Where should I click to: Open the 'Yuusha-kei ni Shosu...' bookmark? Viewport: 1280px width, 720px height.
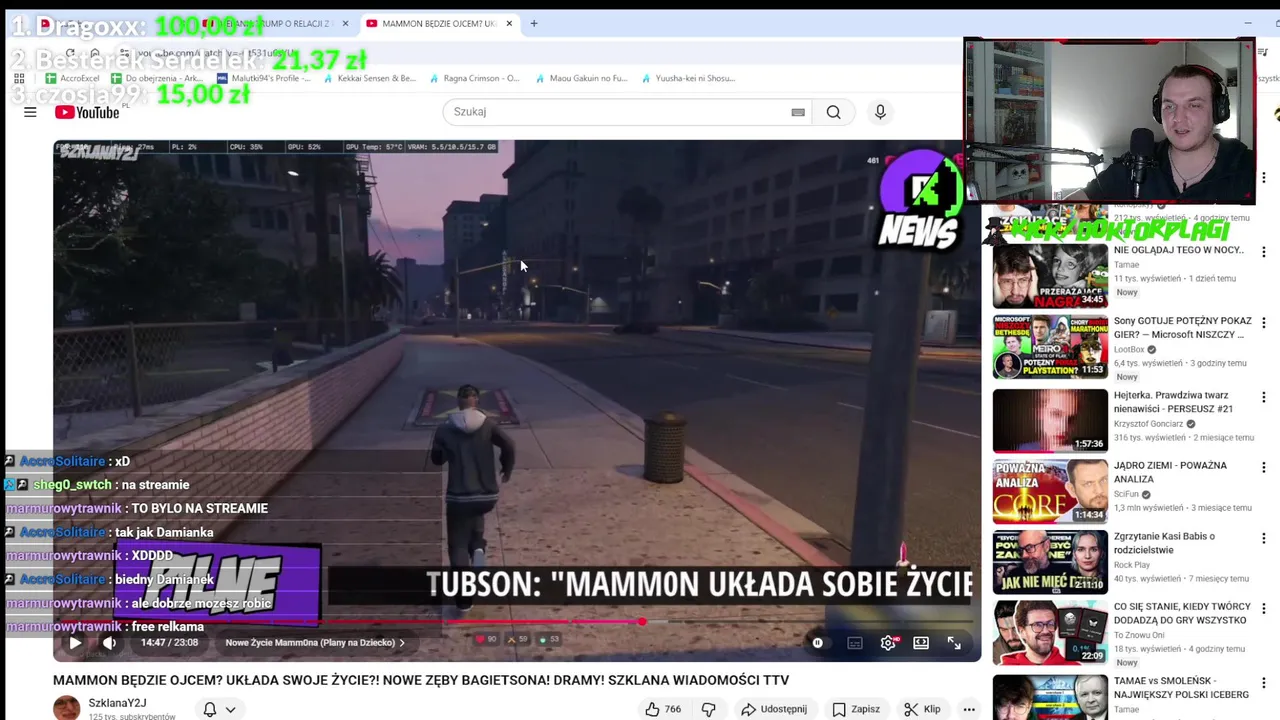coord(688,78)
